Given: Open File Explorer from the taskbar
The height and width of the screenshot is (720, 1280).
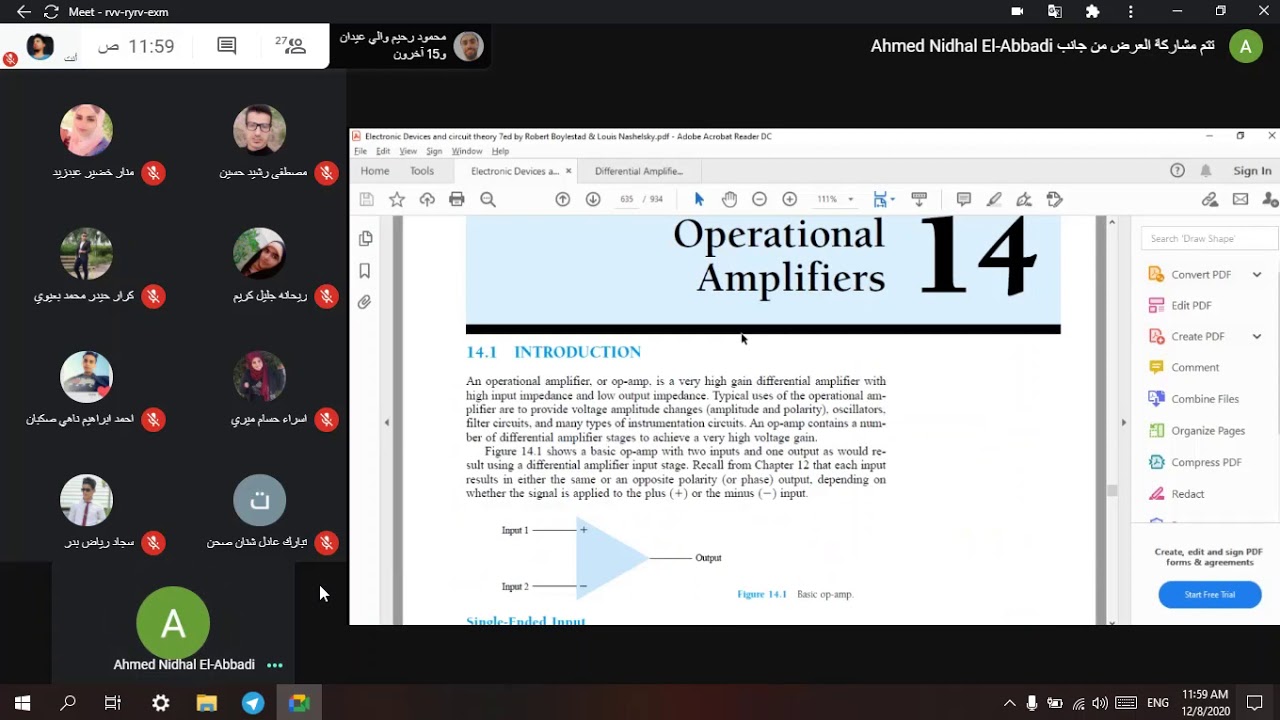Looking at the screenshot, I should pyautogui.click(x=207, y=703).
